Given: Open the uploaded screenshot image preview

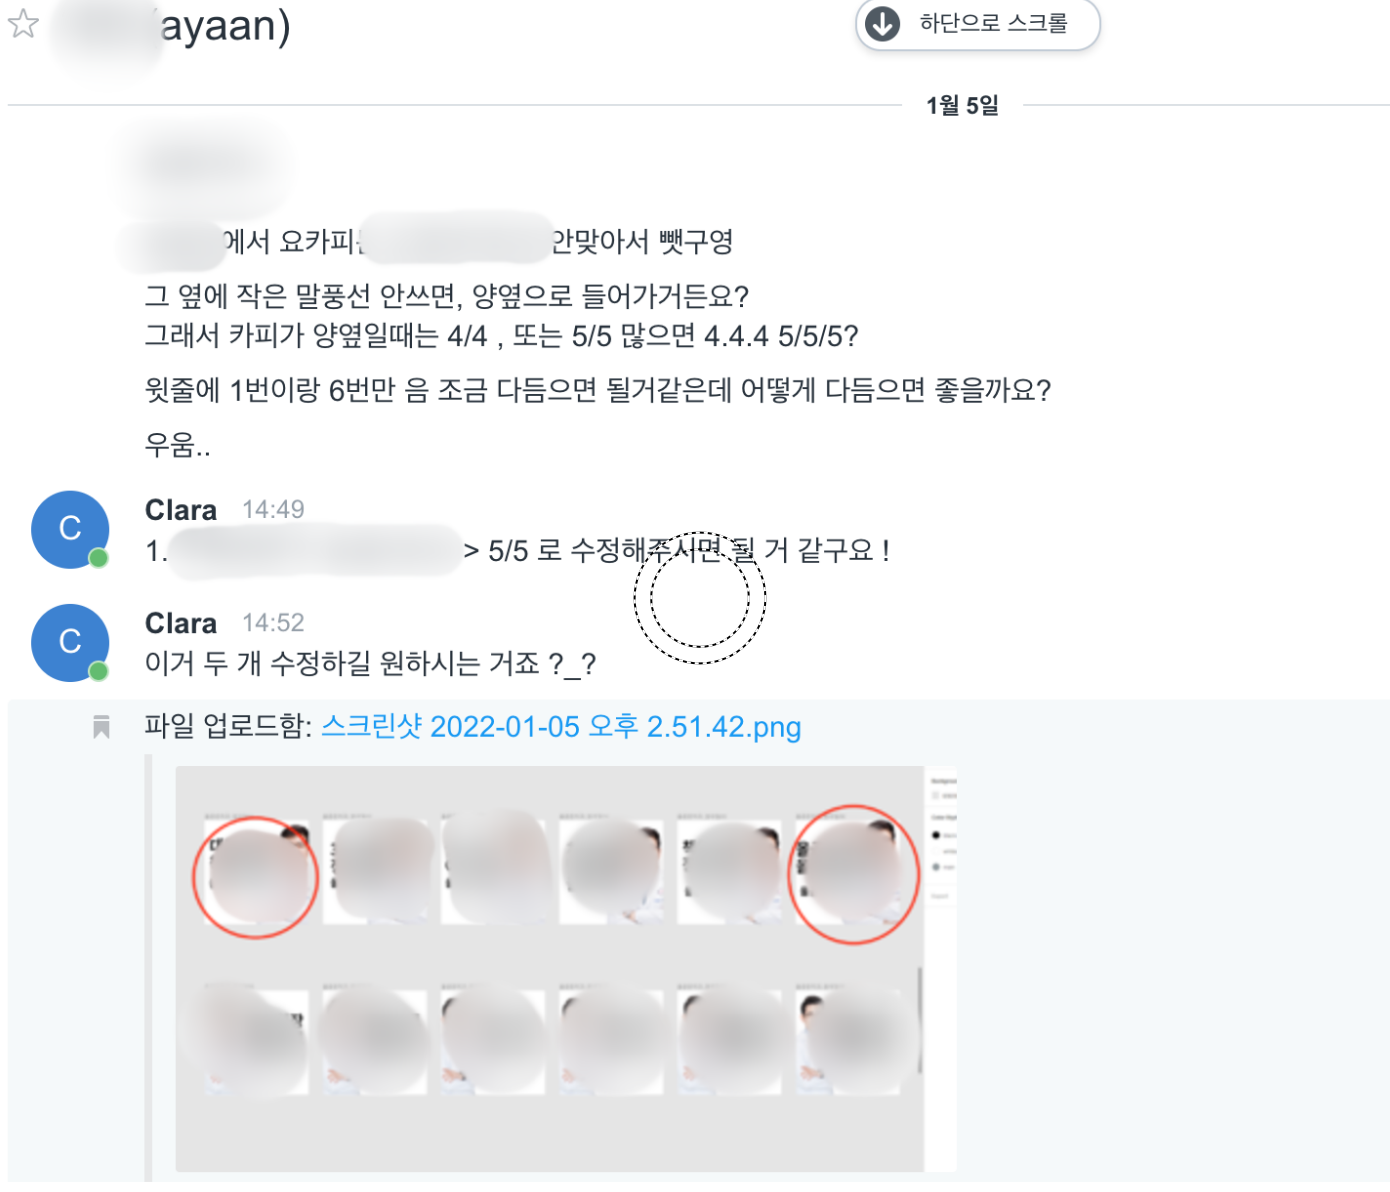Looking at the screenshot, I should click(566, 968).
